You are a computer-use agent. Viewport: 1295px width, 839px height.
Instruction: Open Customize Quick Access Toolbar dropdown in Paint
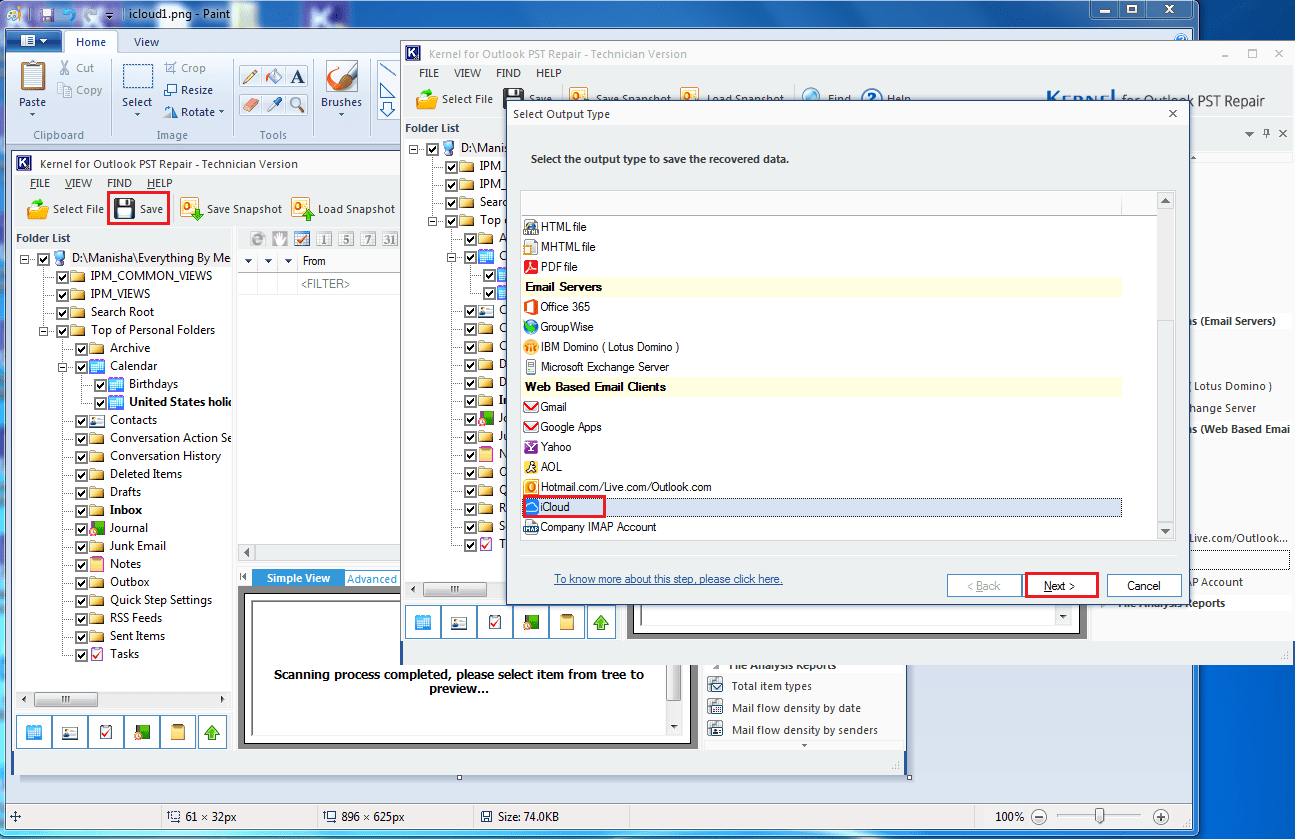pyautogui.click(x=111, y=14)
